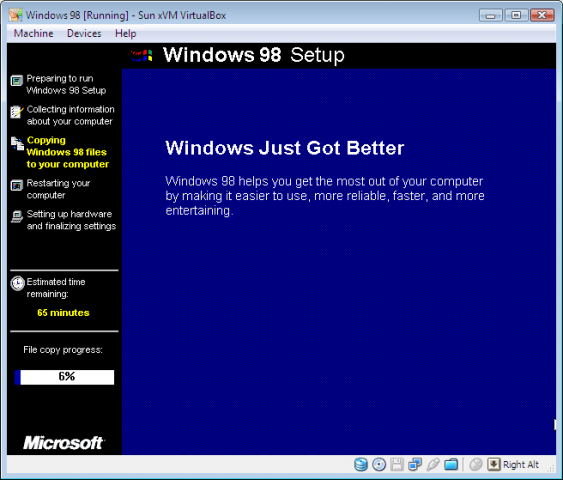Viewport: 563px width, 480px height.
Task: Click the shared folders status icon
Action: pos(451,465)
